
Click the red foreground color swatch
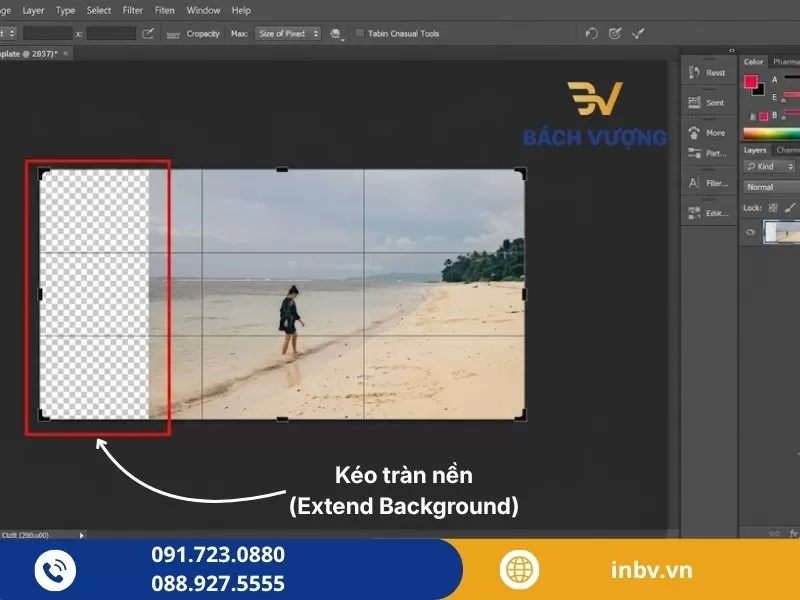pyautogui.click(x=750, y=81)
